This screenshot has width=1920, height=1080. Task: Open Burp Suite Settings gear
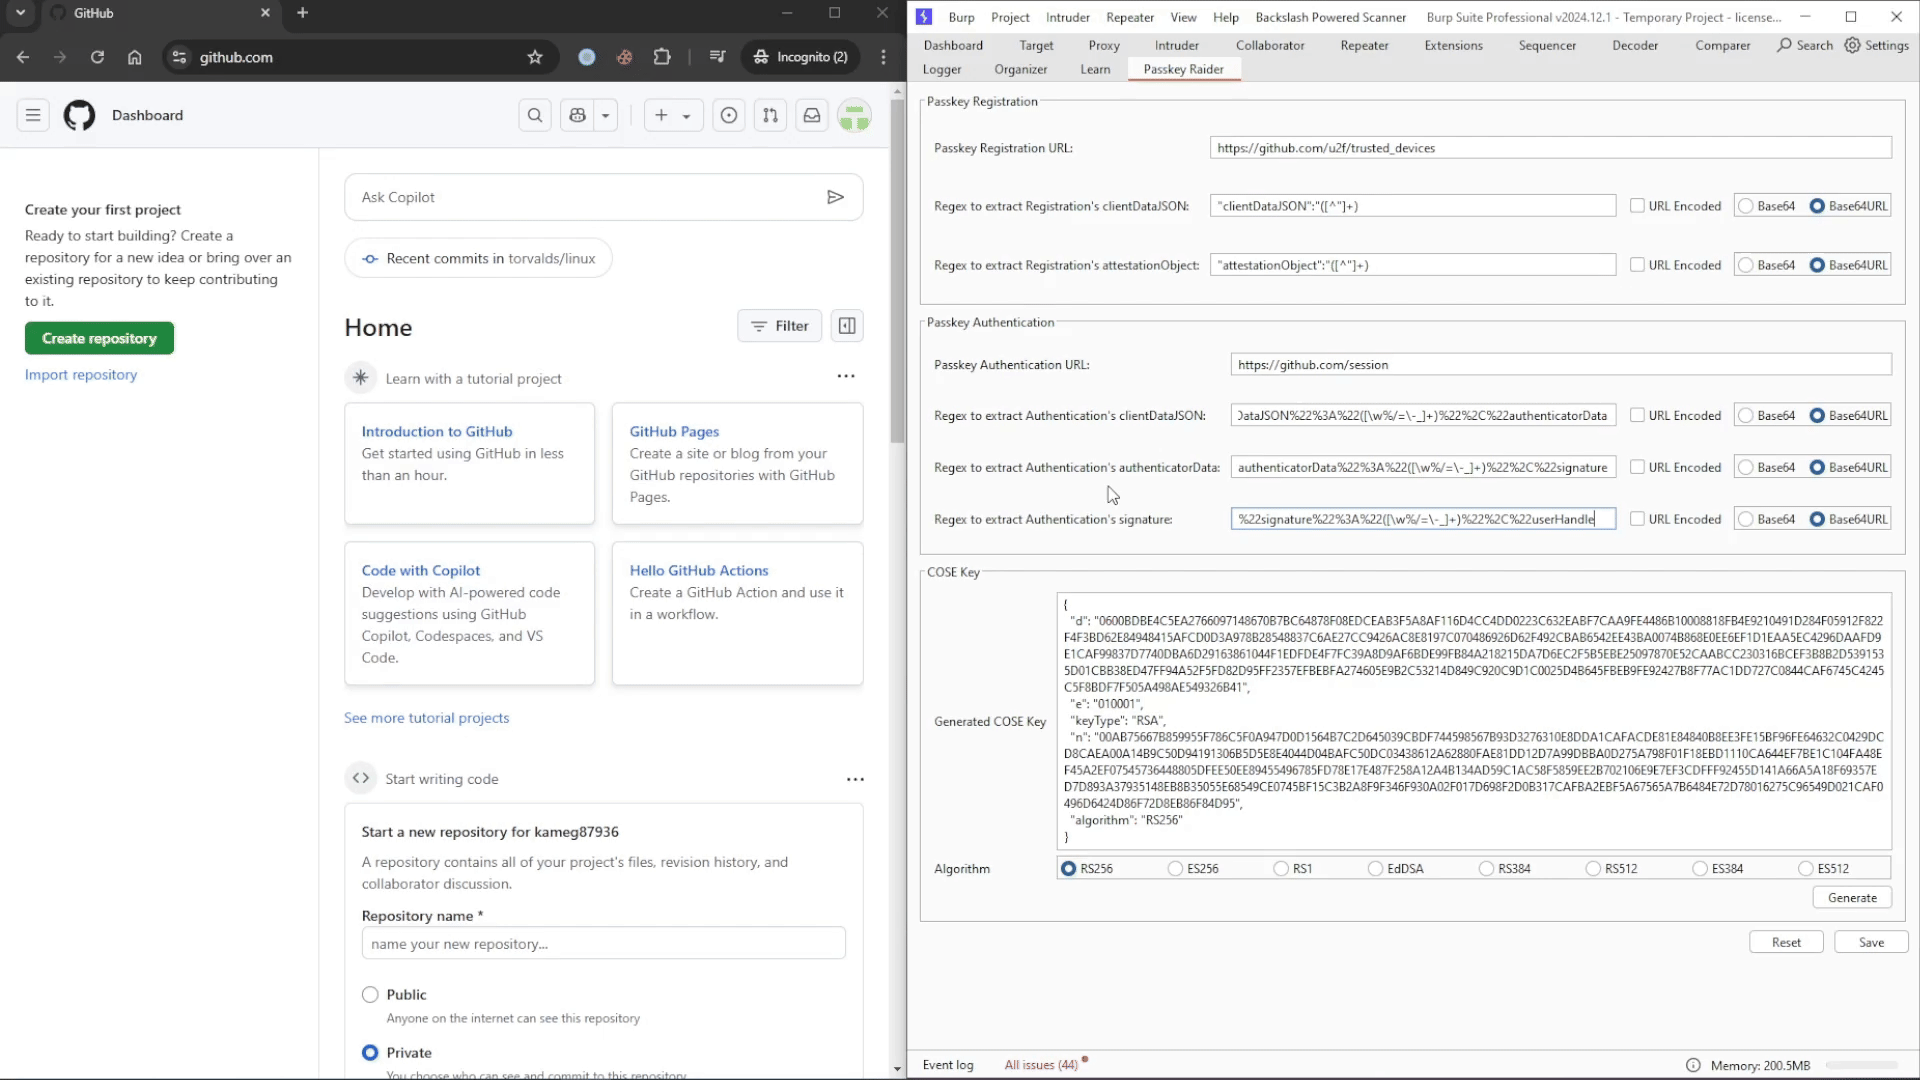pos(1877,45)
